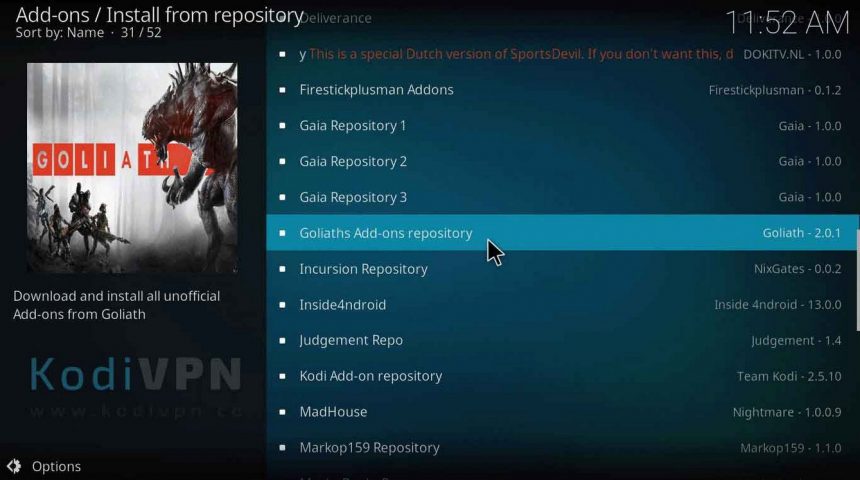The image size is (860, 480).
Task: Select the DOKITV.NL SportsDevil Dutch entry
Action: 562,54
